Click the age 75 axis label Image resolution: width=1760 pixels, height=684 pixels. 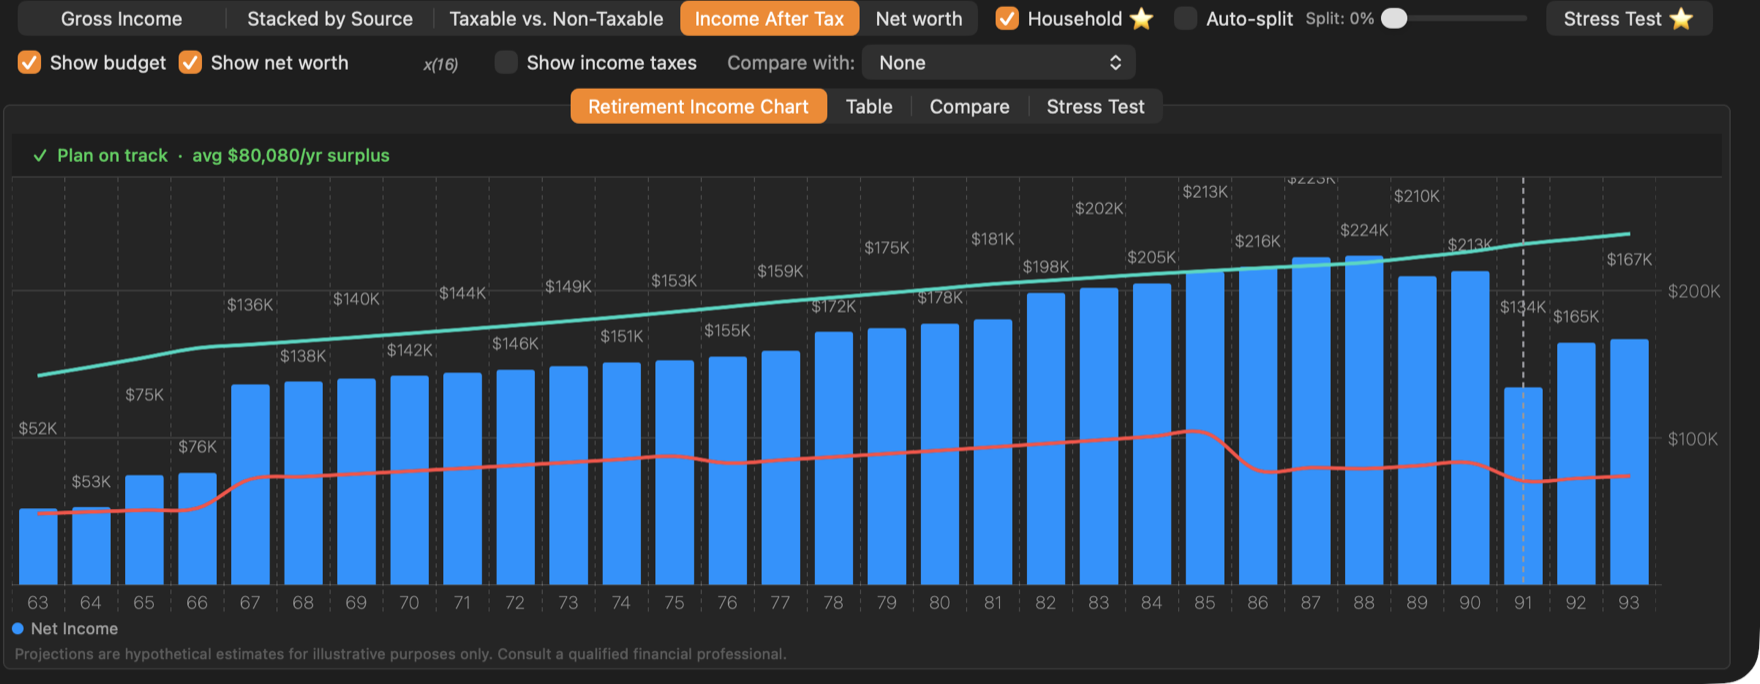[674, 603]
